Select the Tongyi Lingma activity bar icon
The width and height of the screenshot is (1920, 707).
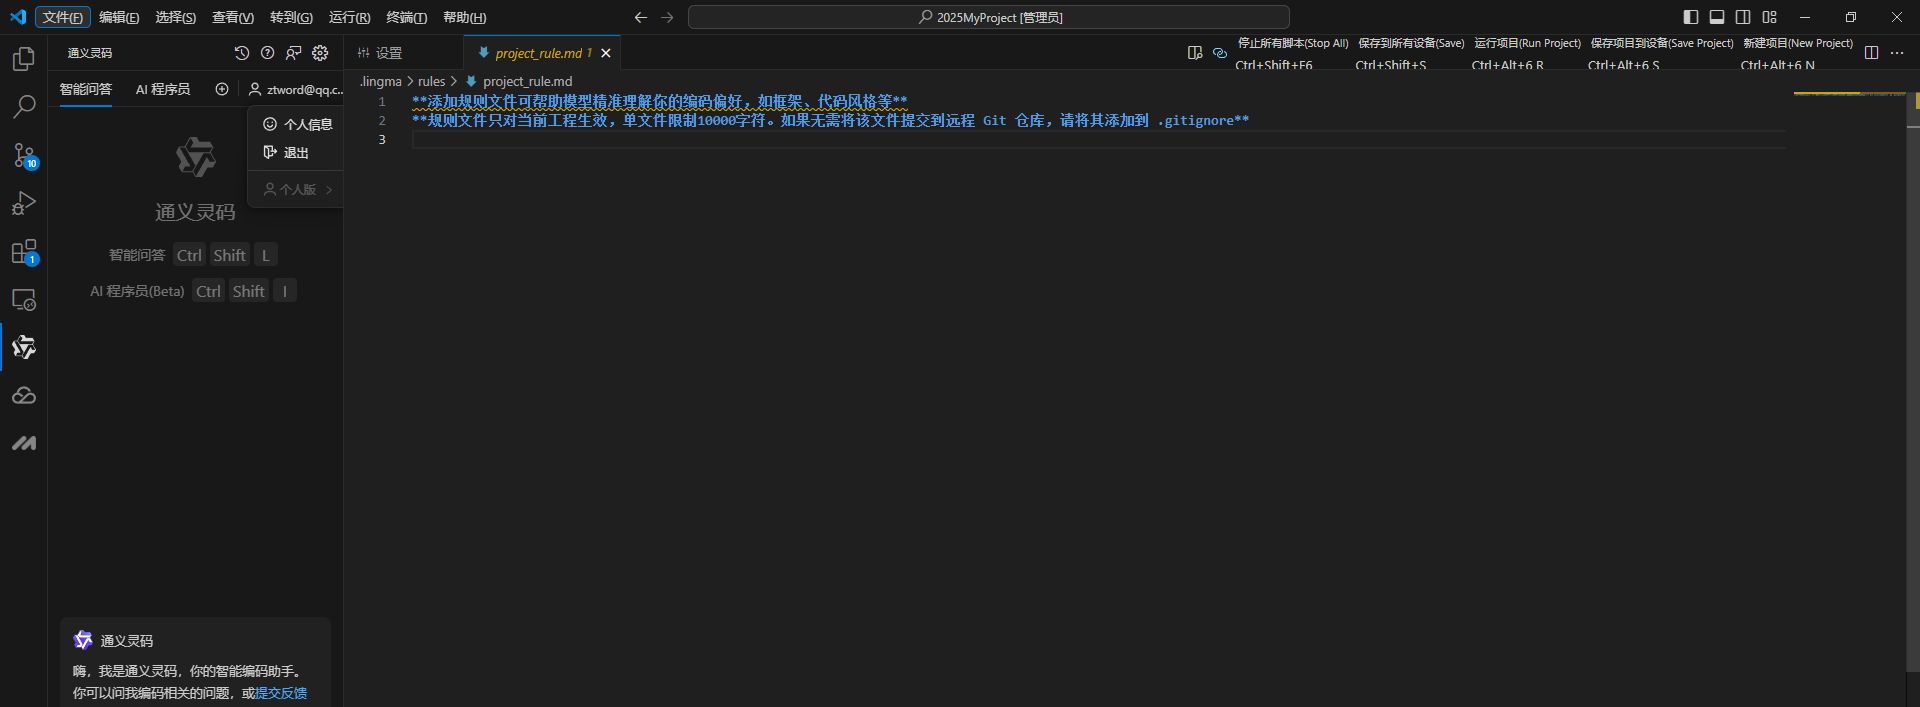(24, 347)
